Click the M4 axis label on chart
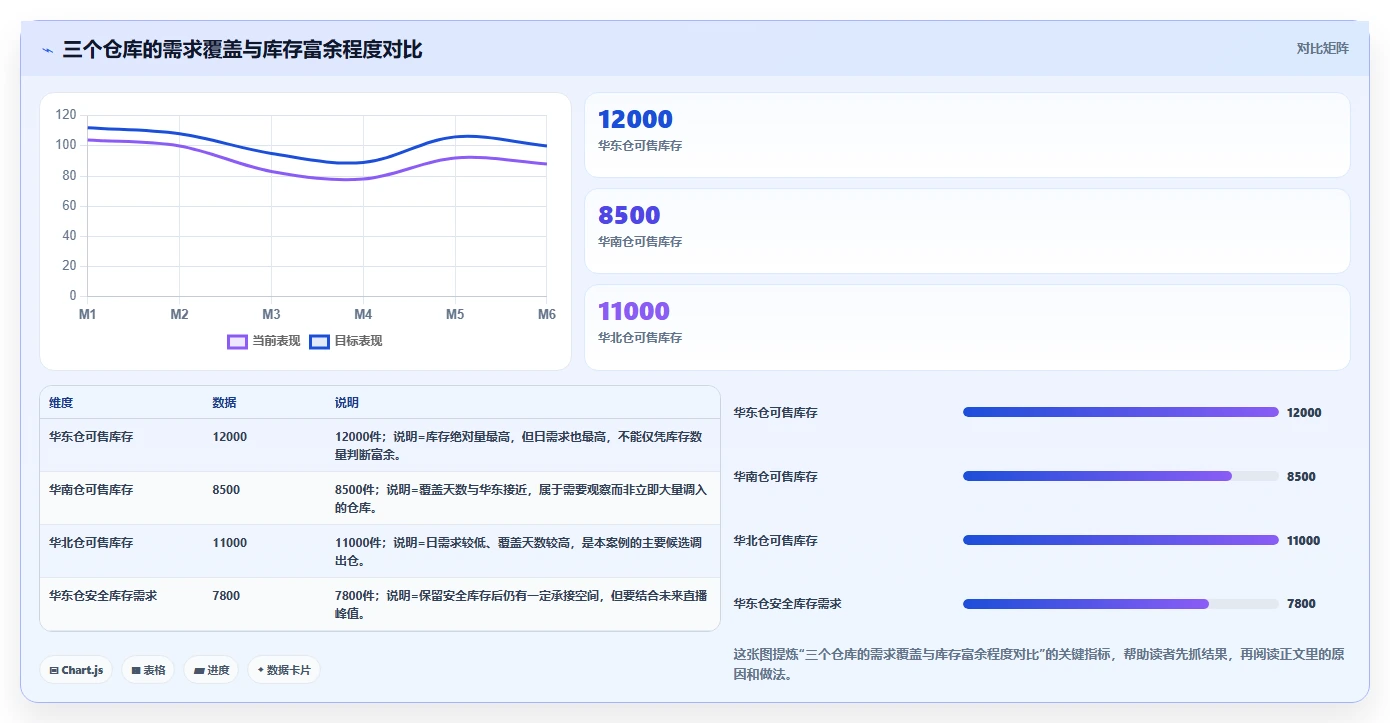This screenshot has height=723, width=1390. coord(363,314)
